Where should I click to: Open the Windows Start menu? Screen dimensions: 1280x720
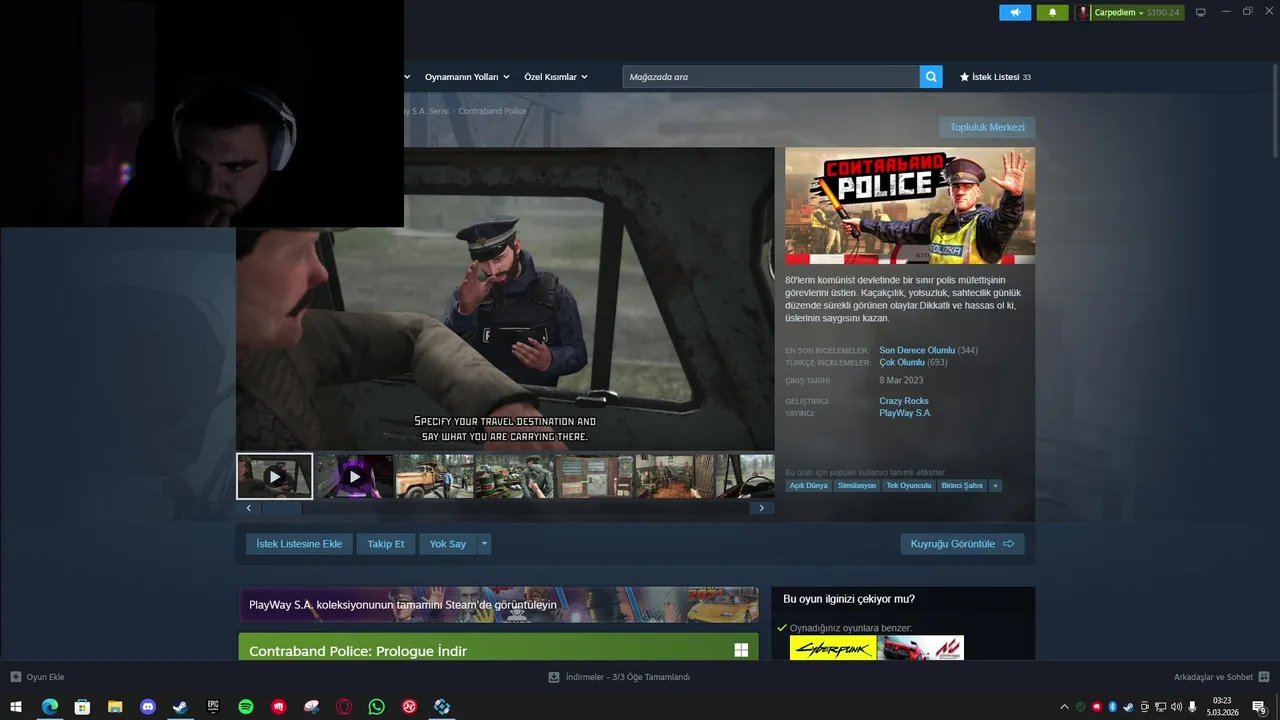click(x=16, y=707)
